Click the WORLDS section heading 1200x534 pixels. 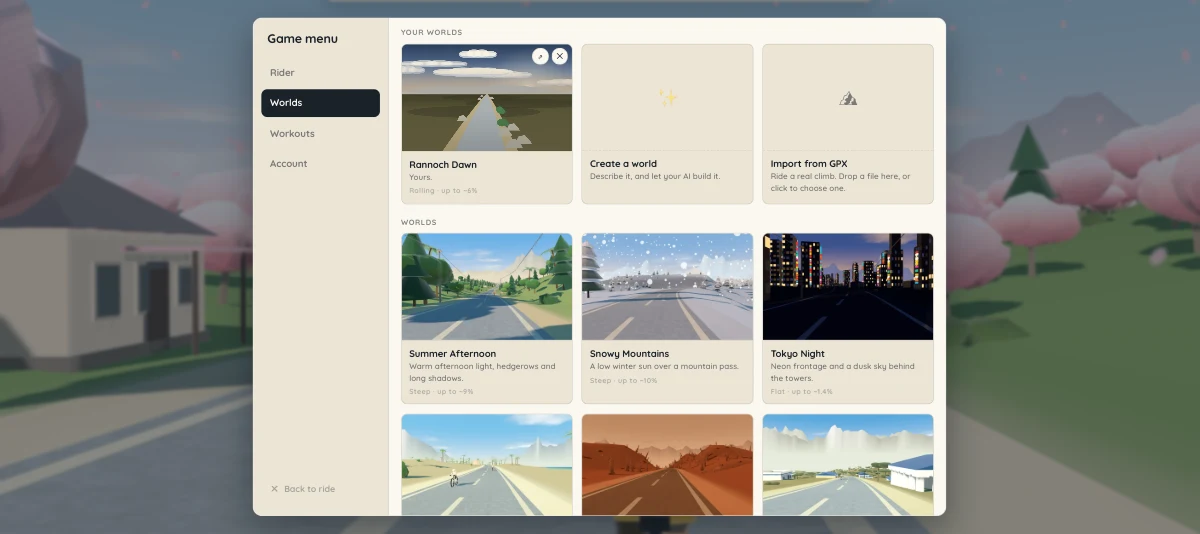coord(419,222)
